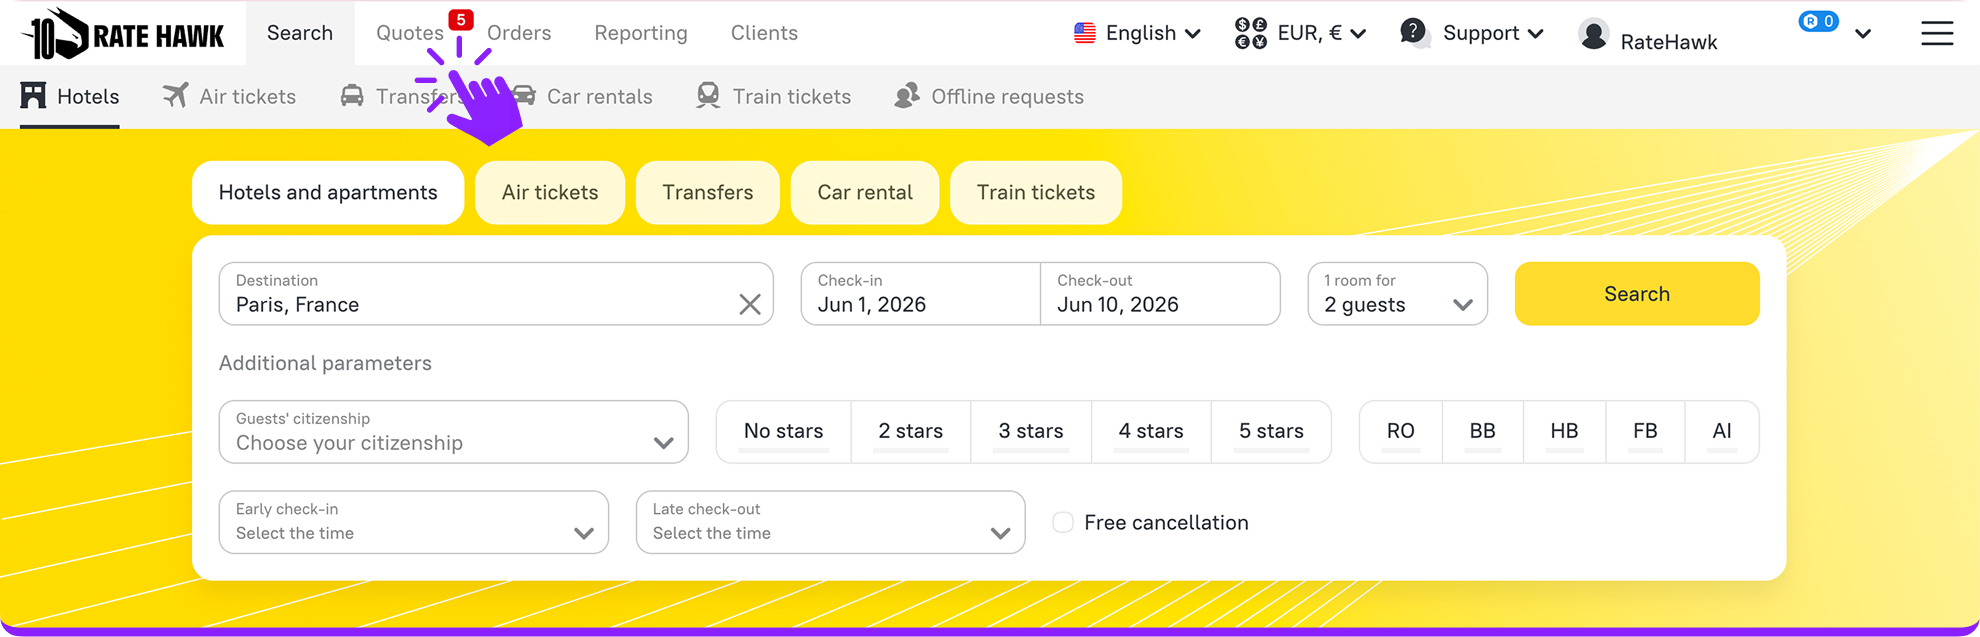Open Offline requests section

click(989, 97)
